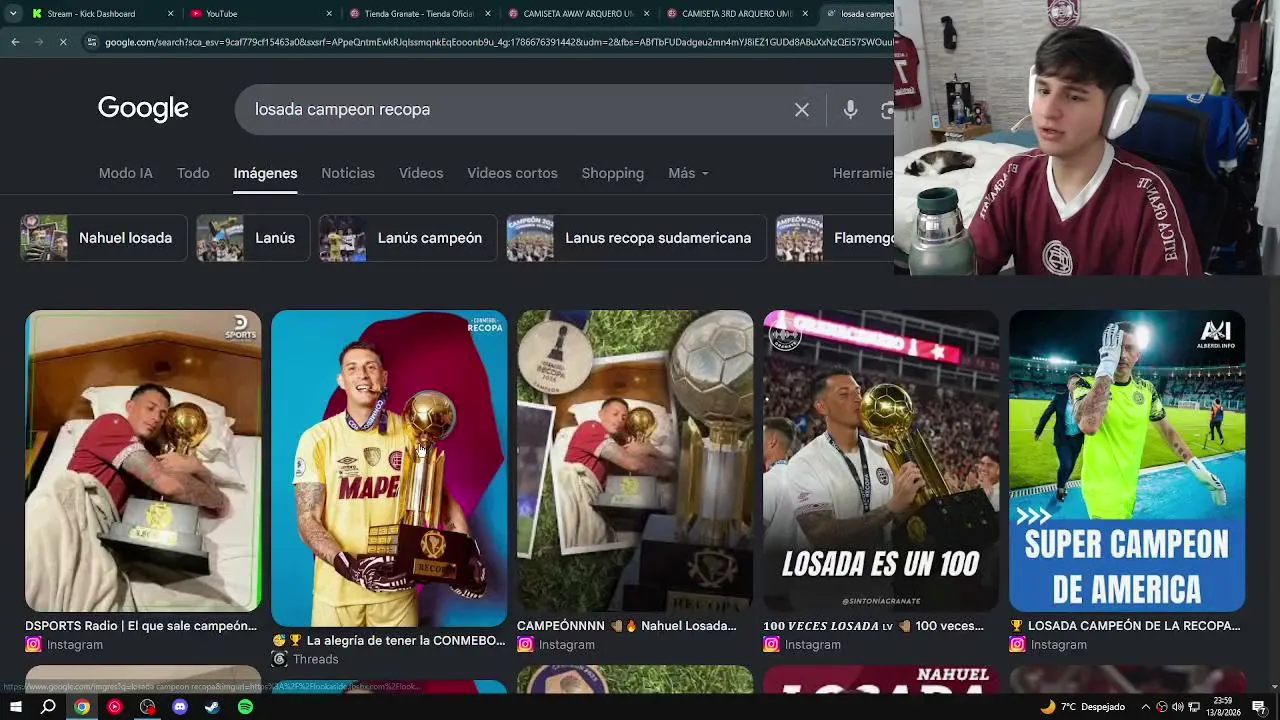Open the LOSADA CAMPEÓN DE LA RECOPA link
1280x720 pixels.
[x=1126, y=626]
